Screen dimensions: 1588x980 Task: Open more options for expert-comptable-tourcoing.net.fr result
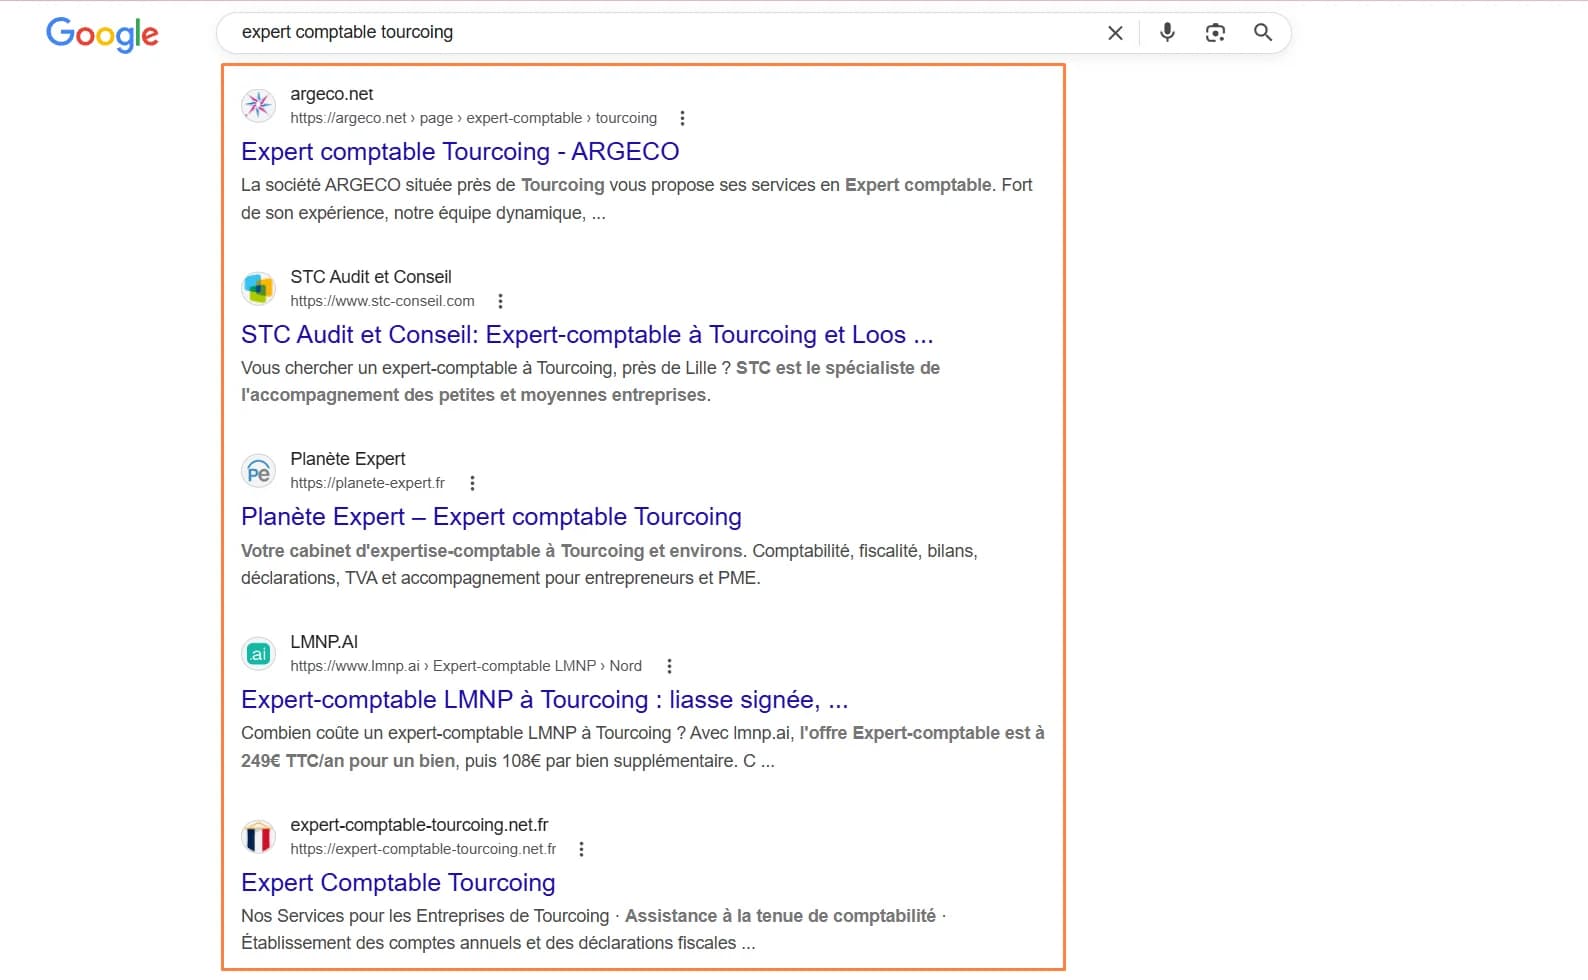pos(581,849)
